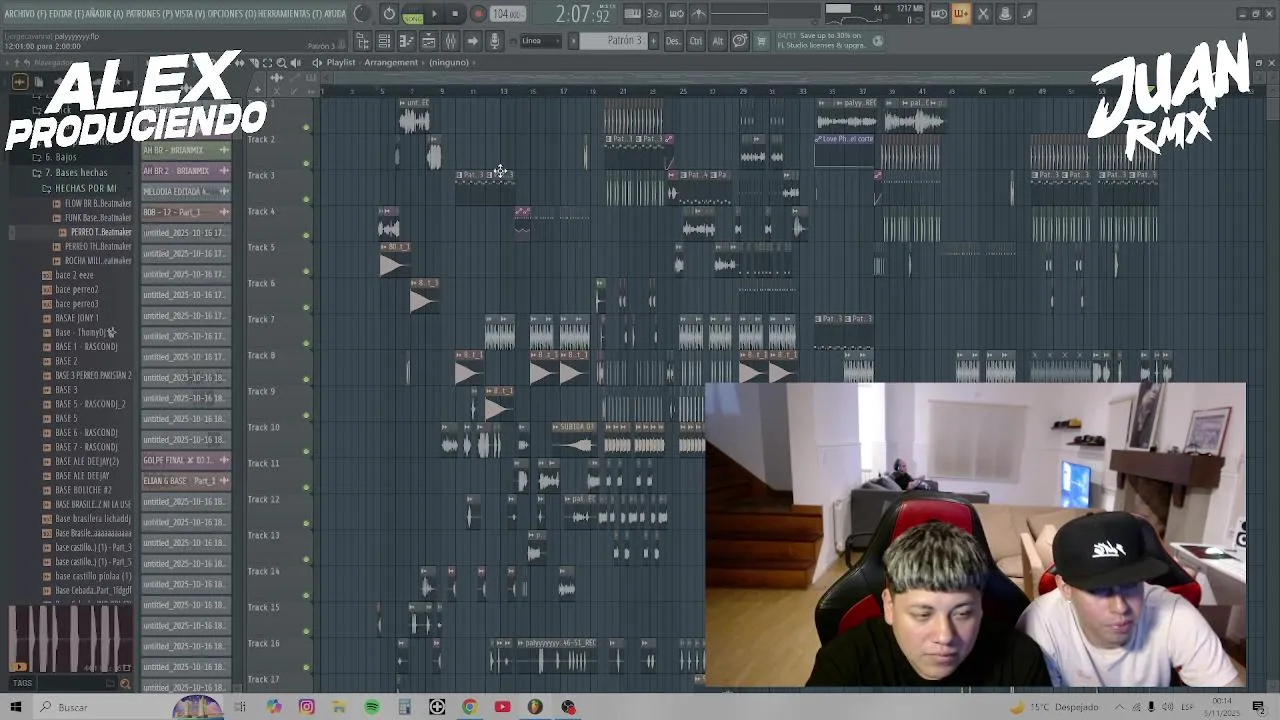Select the GOLPE FINAL clip in picker

[x=186, y=460]
